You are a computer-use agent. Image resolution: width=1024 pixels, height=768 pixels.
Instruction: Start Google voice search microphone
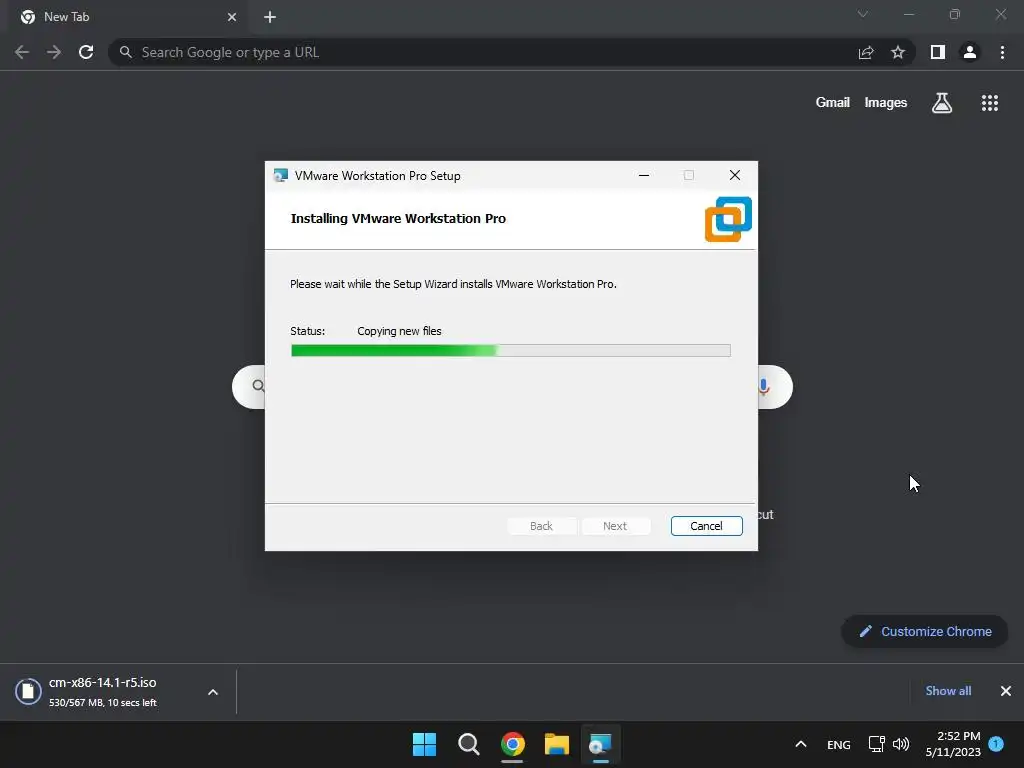click(x=763, y=387)
